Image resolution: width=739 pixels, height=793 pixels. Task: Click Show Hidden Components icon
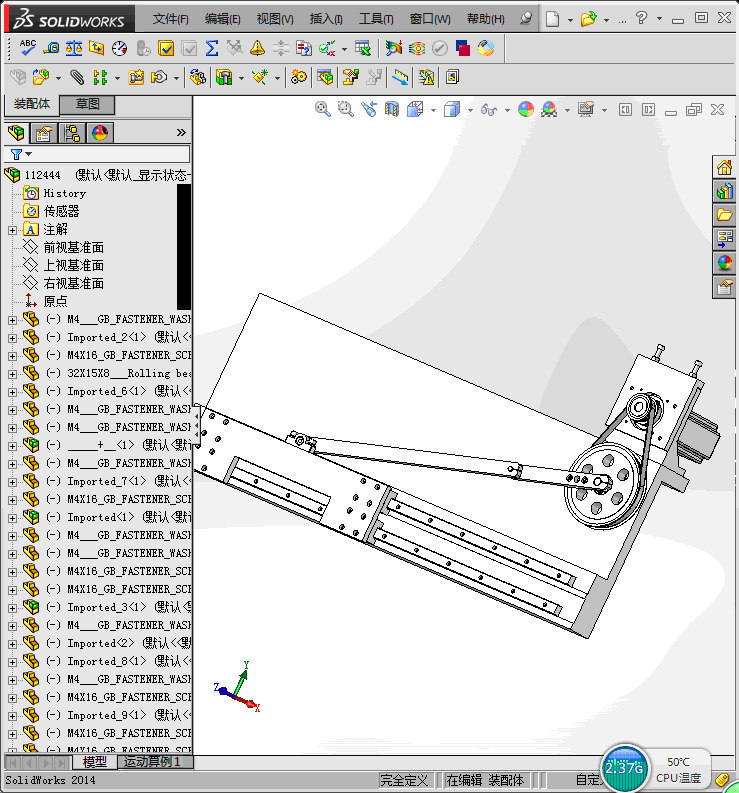[x=197, y=77]
